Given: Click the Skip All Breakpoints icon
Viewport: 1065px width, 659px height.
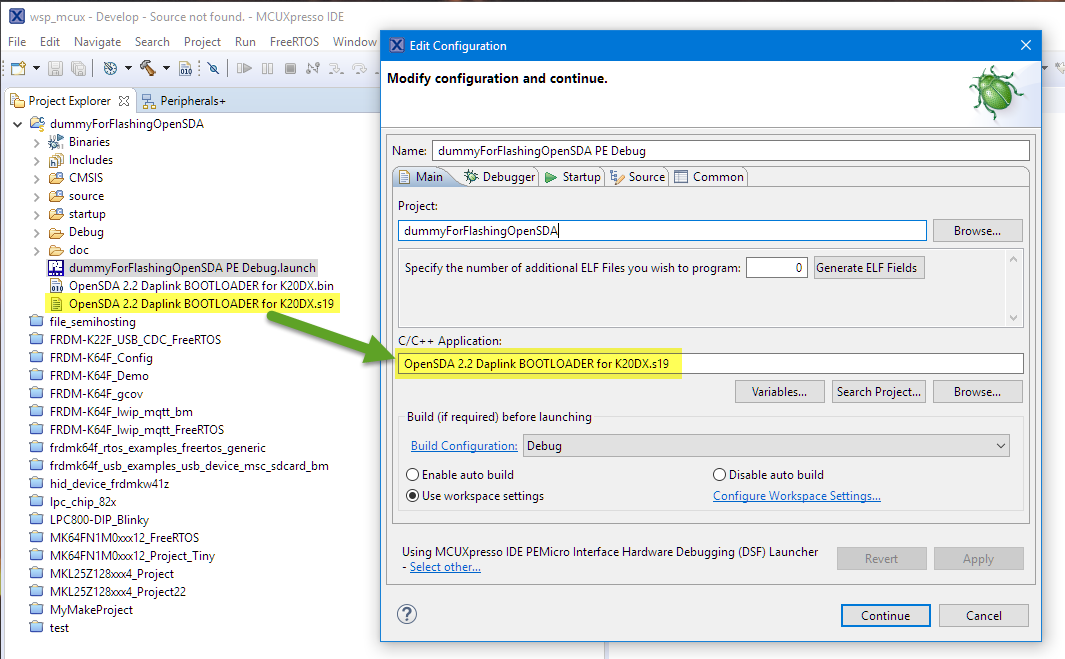Looking at the screenshot, I should (213, 68).
